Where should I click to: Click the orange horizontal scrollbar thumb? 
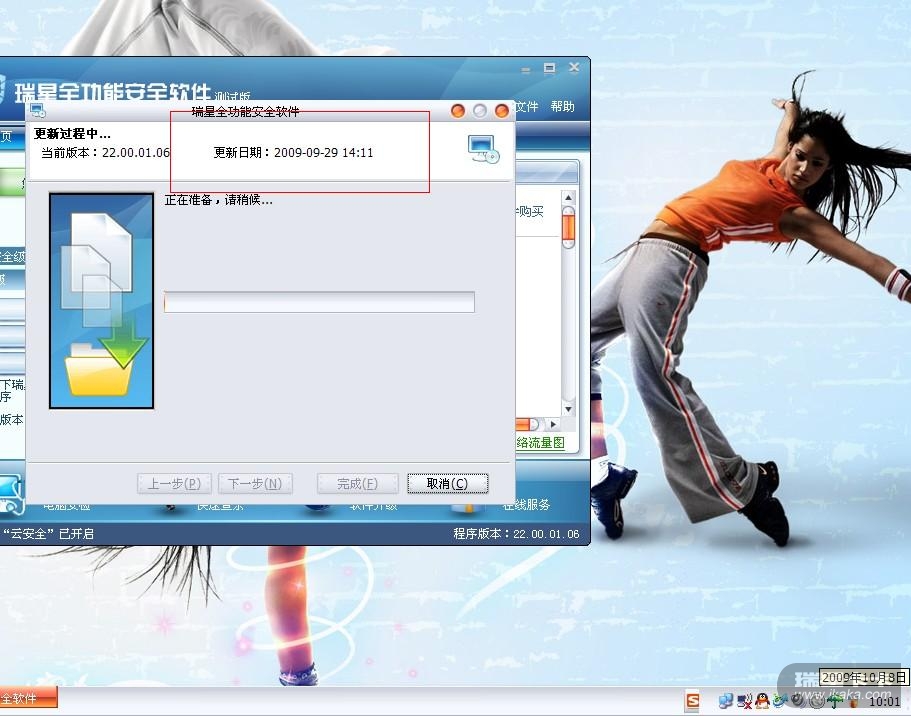[527, 424]
